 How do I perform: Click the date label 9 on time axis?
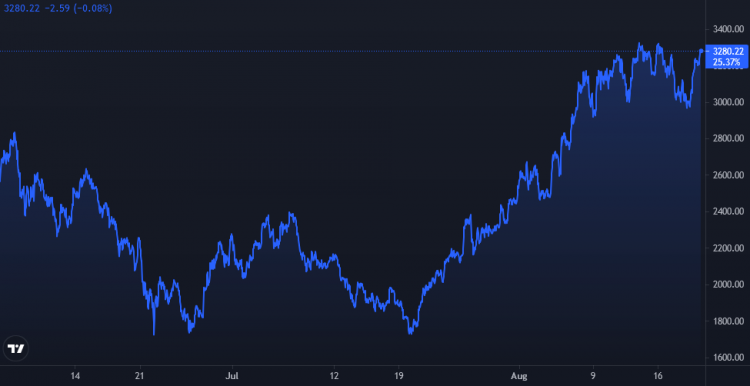[x=593, y=376]
